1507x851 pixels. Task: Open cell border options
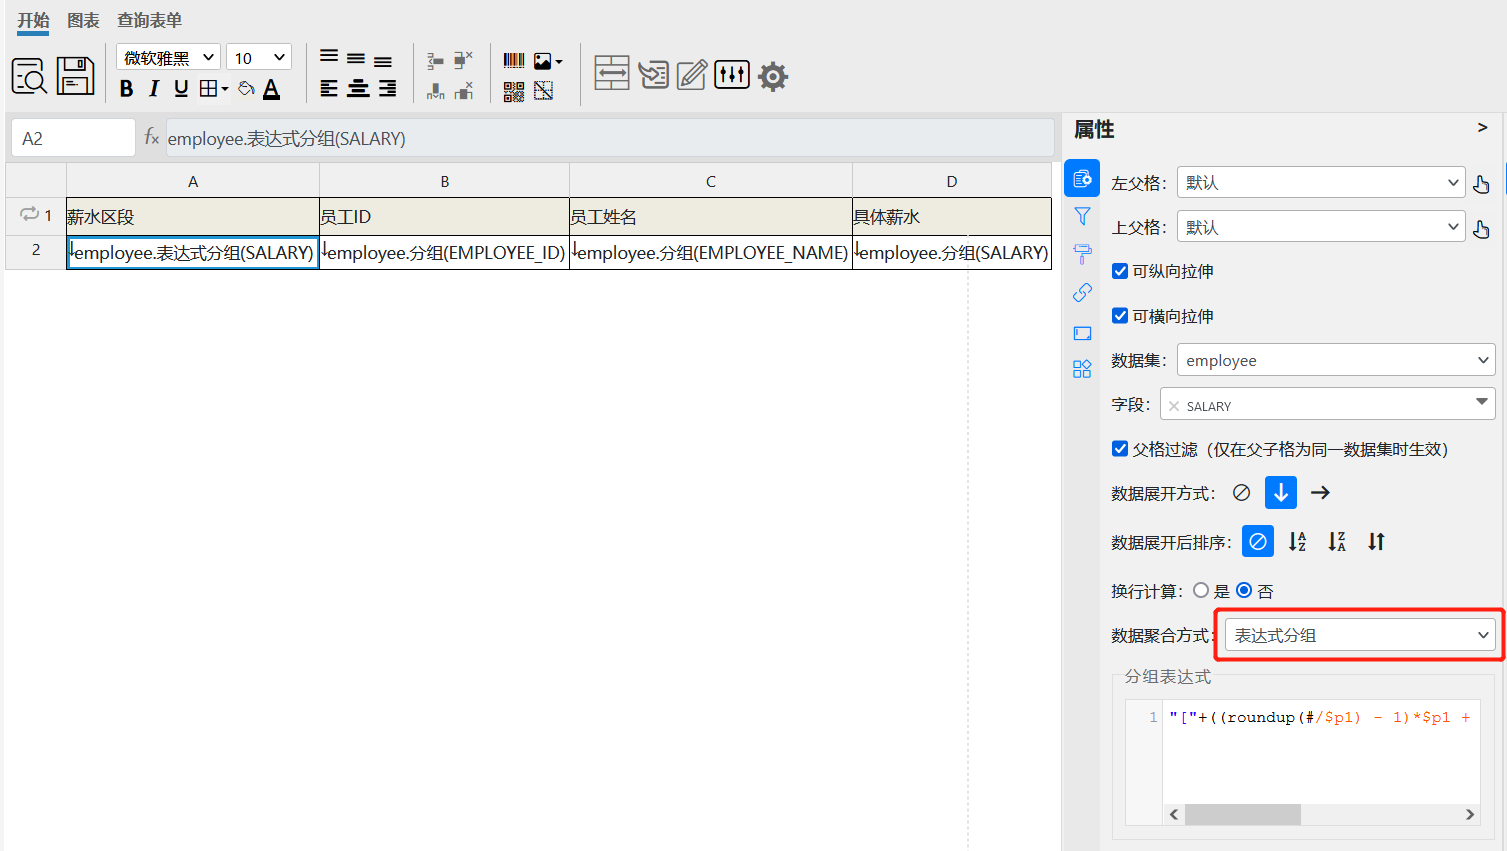[x=213, y=89]
